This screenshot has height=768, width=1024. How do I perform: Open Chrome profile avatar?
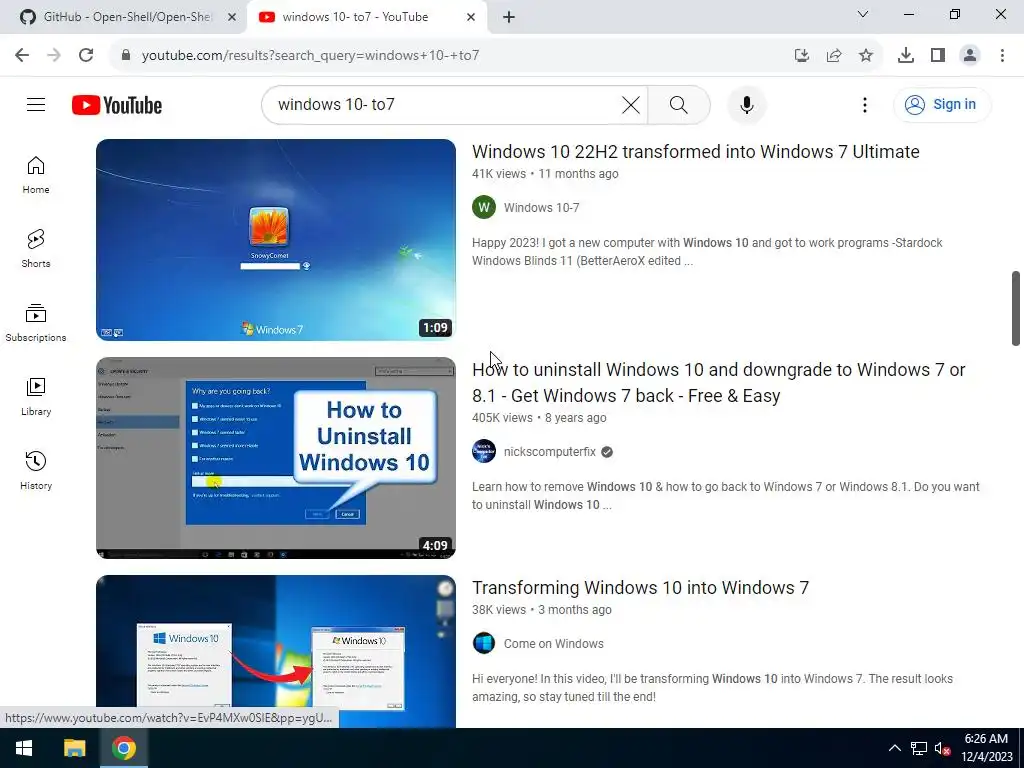970,55
